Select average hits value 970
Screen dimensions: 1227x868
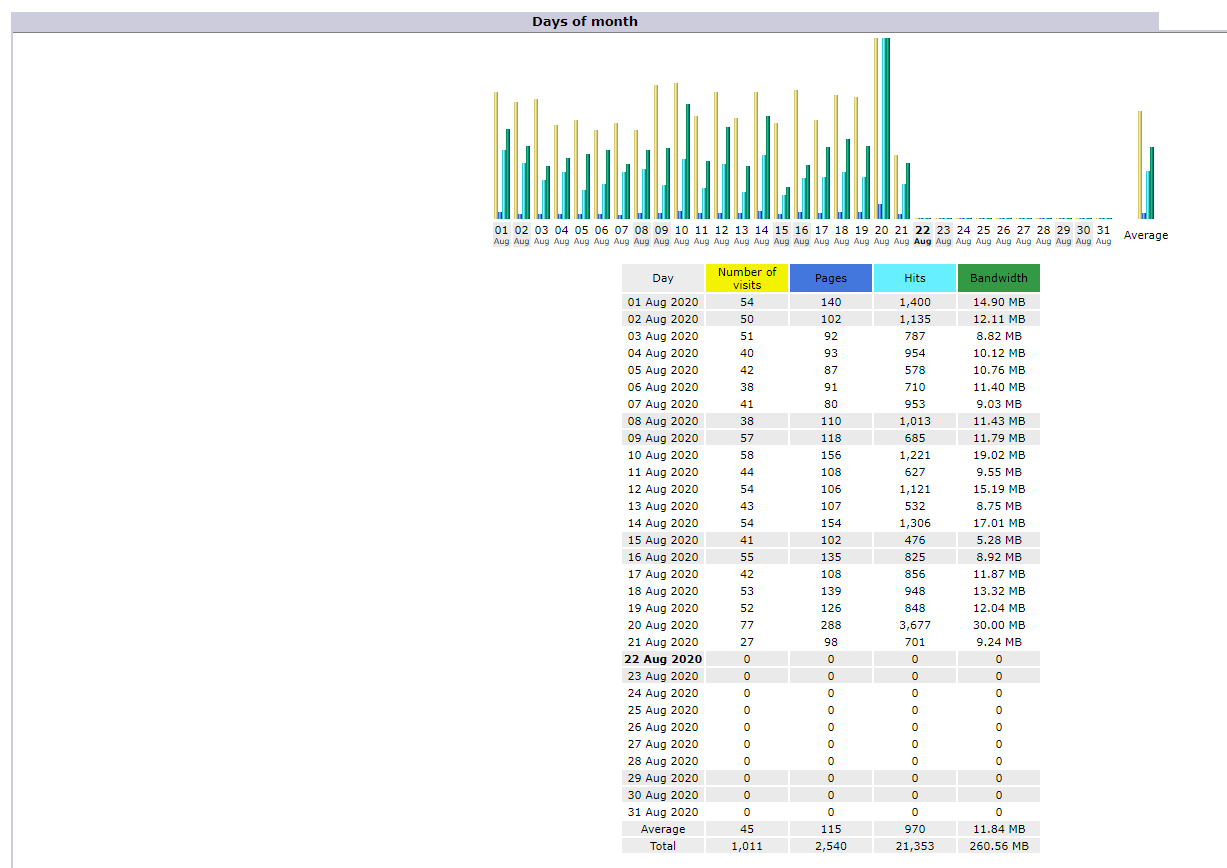pyautogui.click(x=915, y=829)
